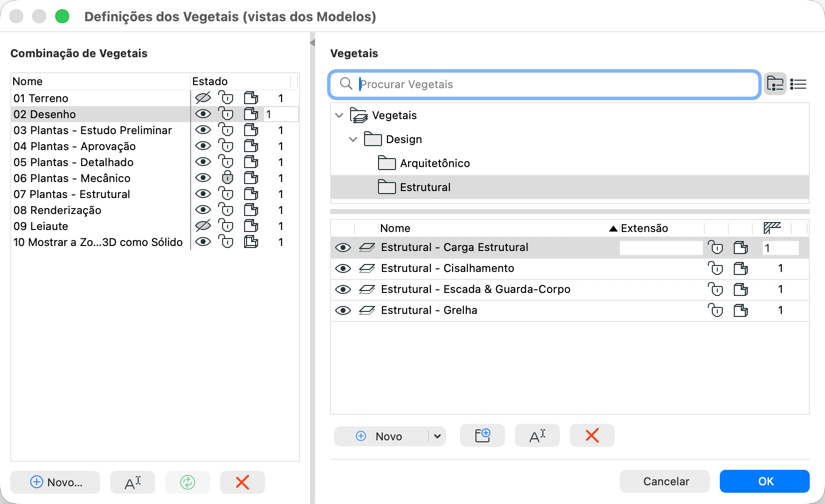Select Estrutural - Escada & Guarda-Corpo layer name
Image resolution: width=825 pixels, height=504 pixels.
(x=476, y=289)
